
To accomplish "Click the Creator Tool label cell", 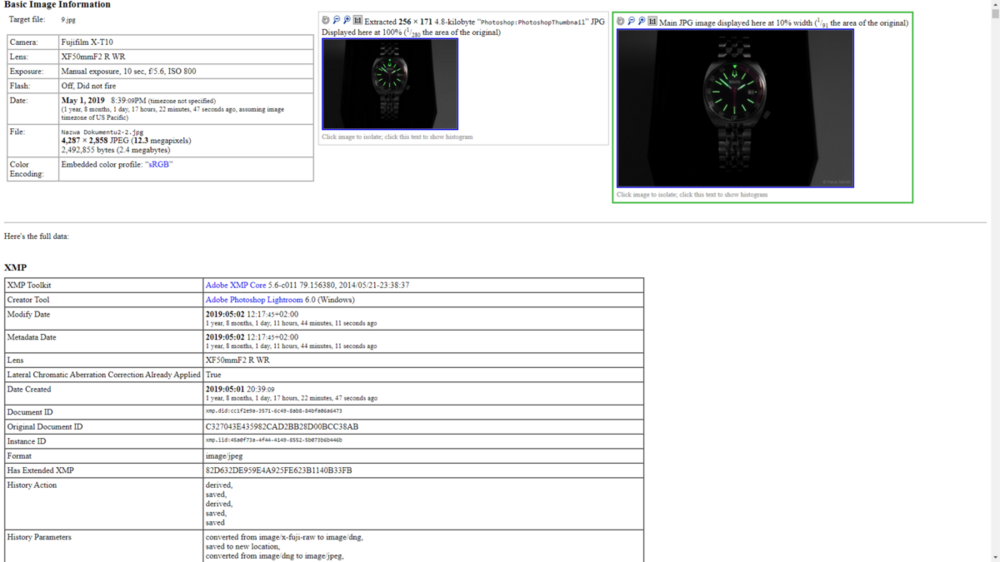I will (104, 300).
